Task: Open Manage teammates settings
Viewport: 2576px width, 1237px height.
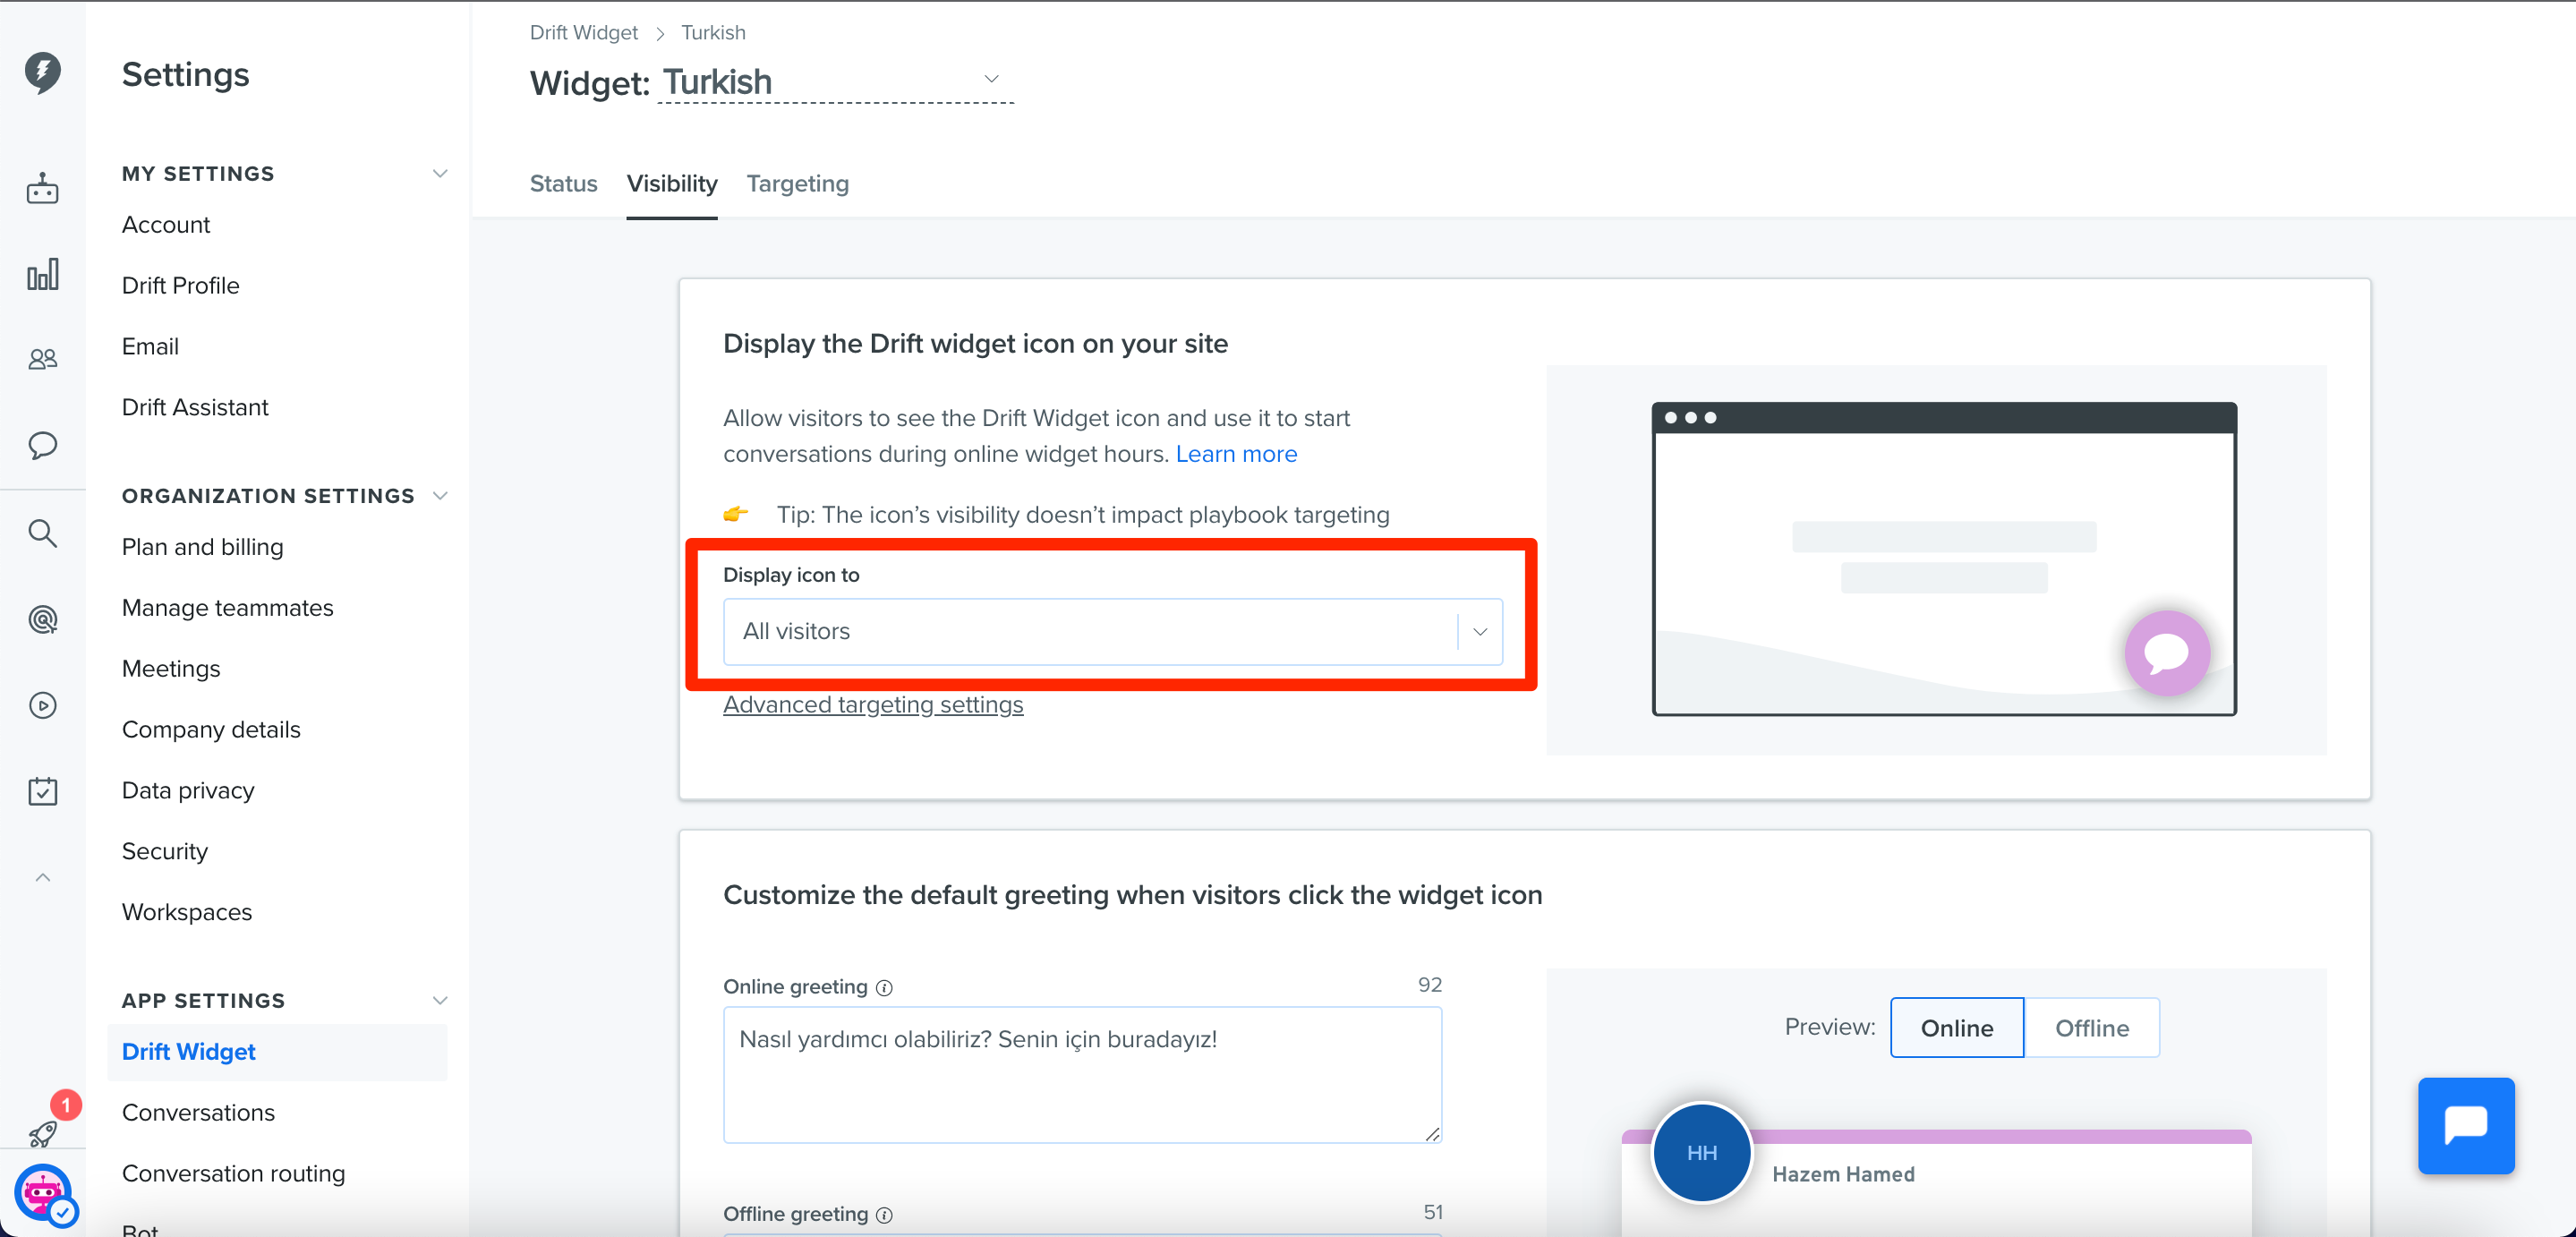Action: click(x=227, y=608)
